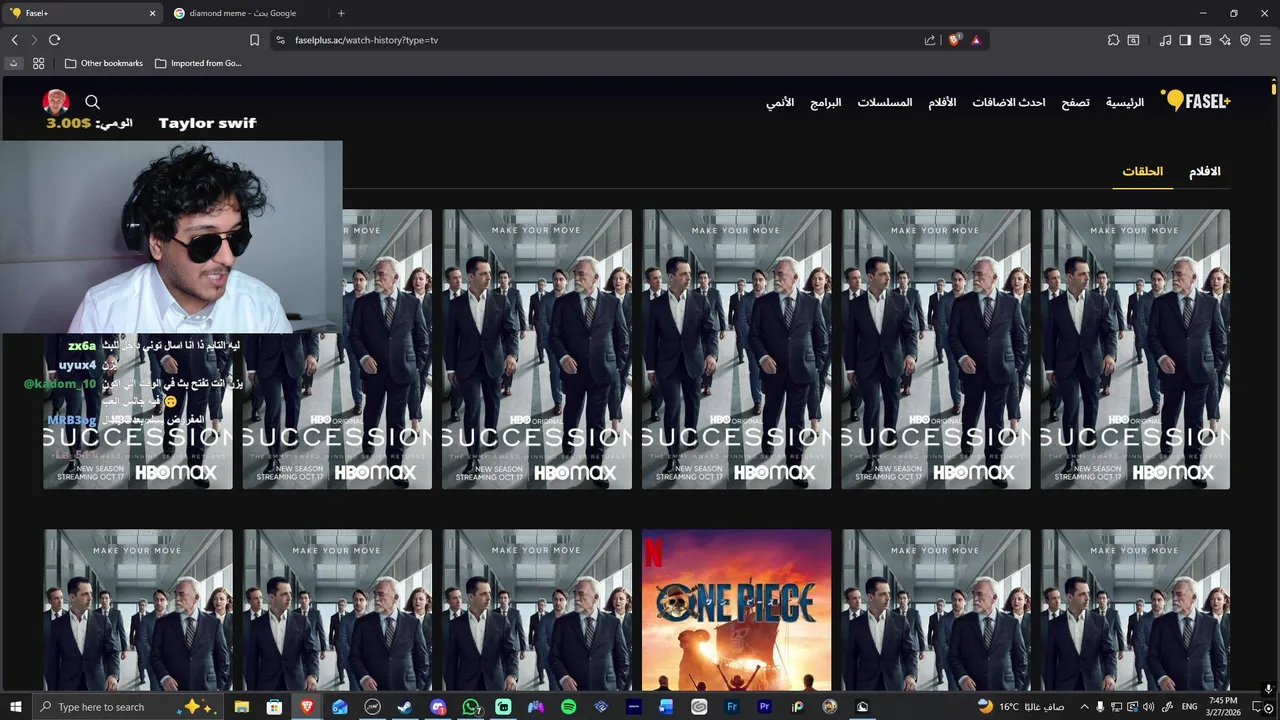The image size is (1280, 720).
Task: Switch to the diamond meme Google tab
Action: 242,13
